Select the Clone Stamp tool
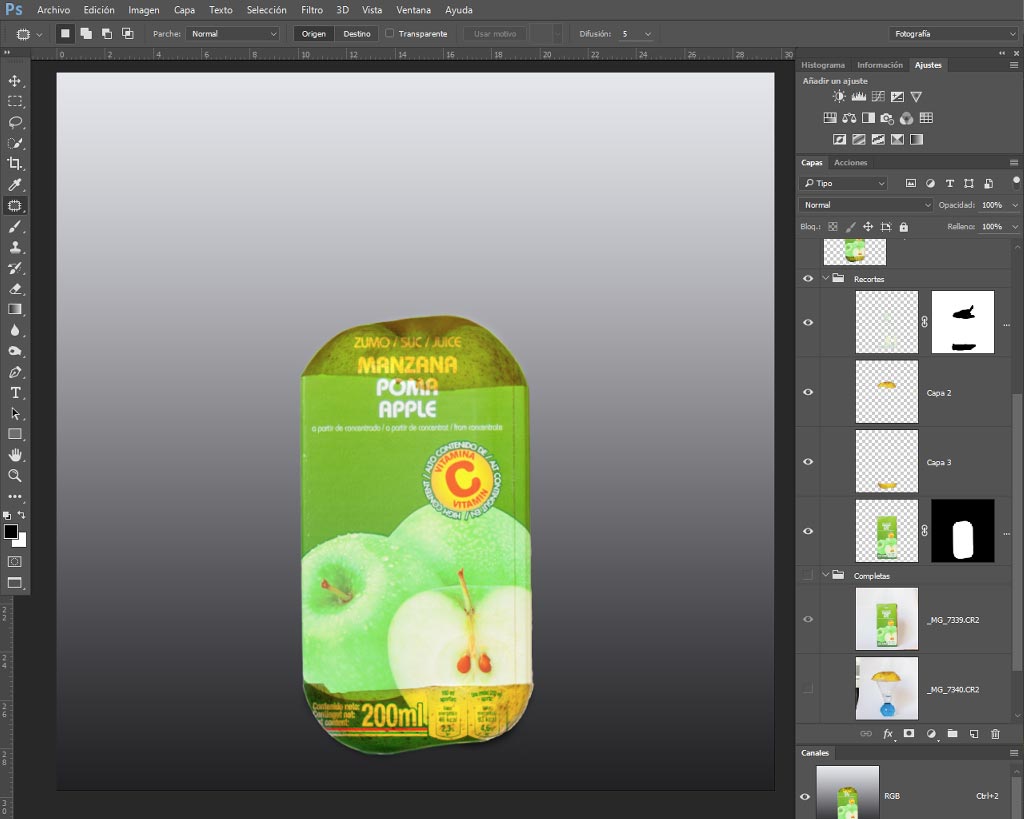 (x=14, y=248)
